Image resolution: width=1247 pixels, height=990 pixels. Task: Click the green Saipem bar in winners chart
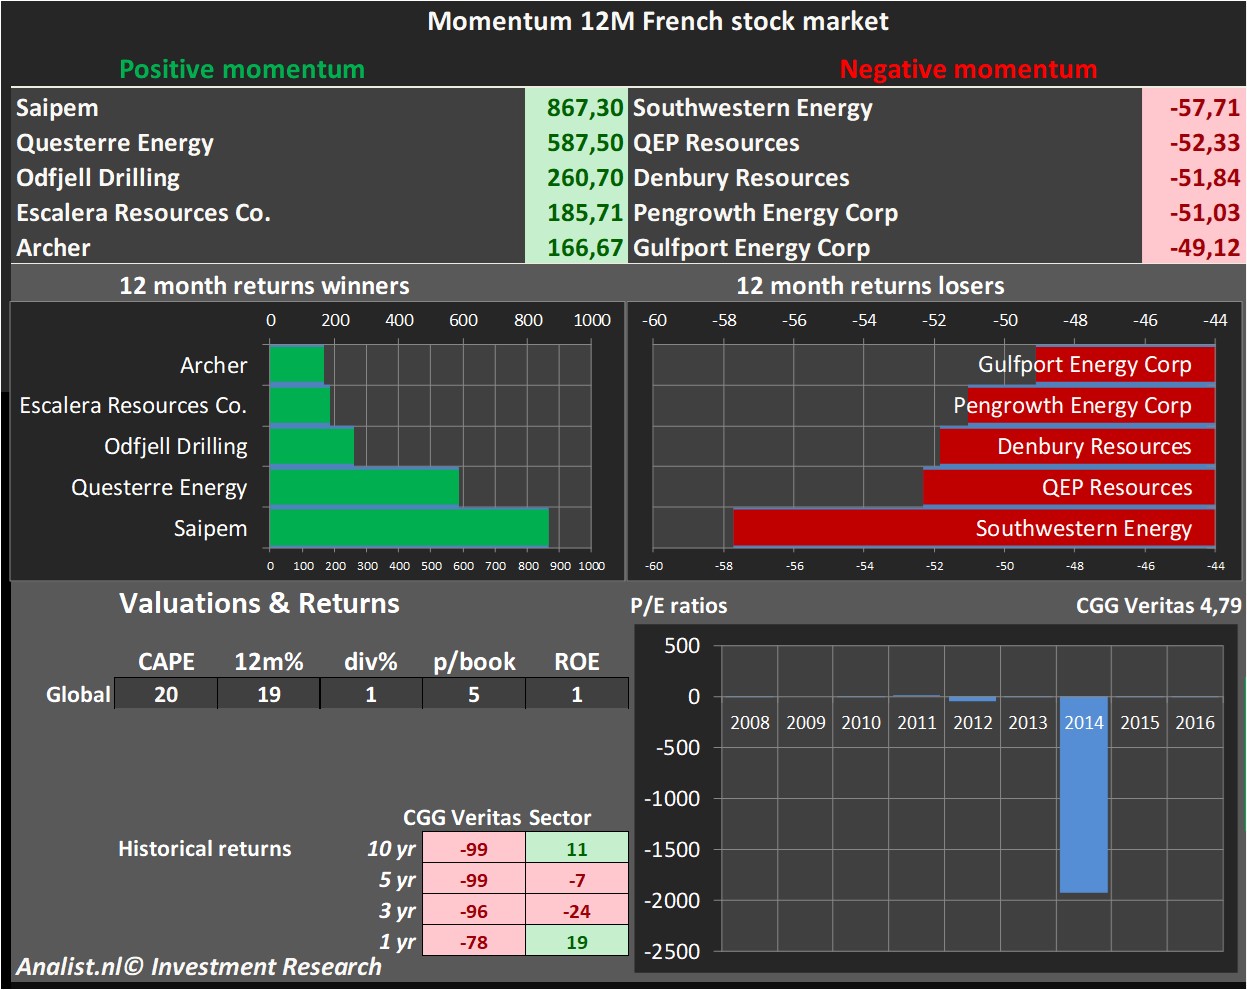[x=409, y=527]
